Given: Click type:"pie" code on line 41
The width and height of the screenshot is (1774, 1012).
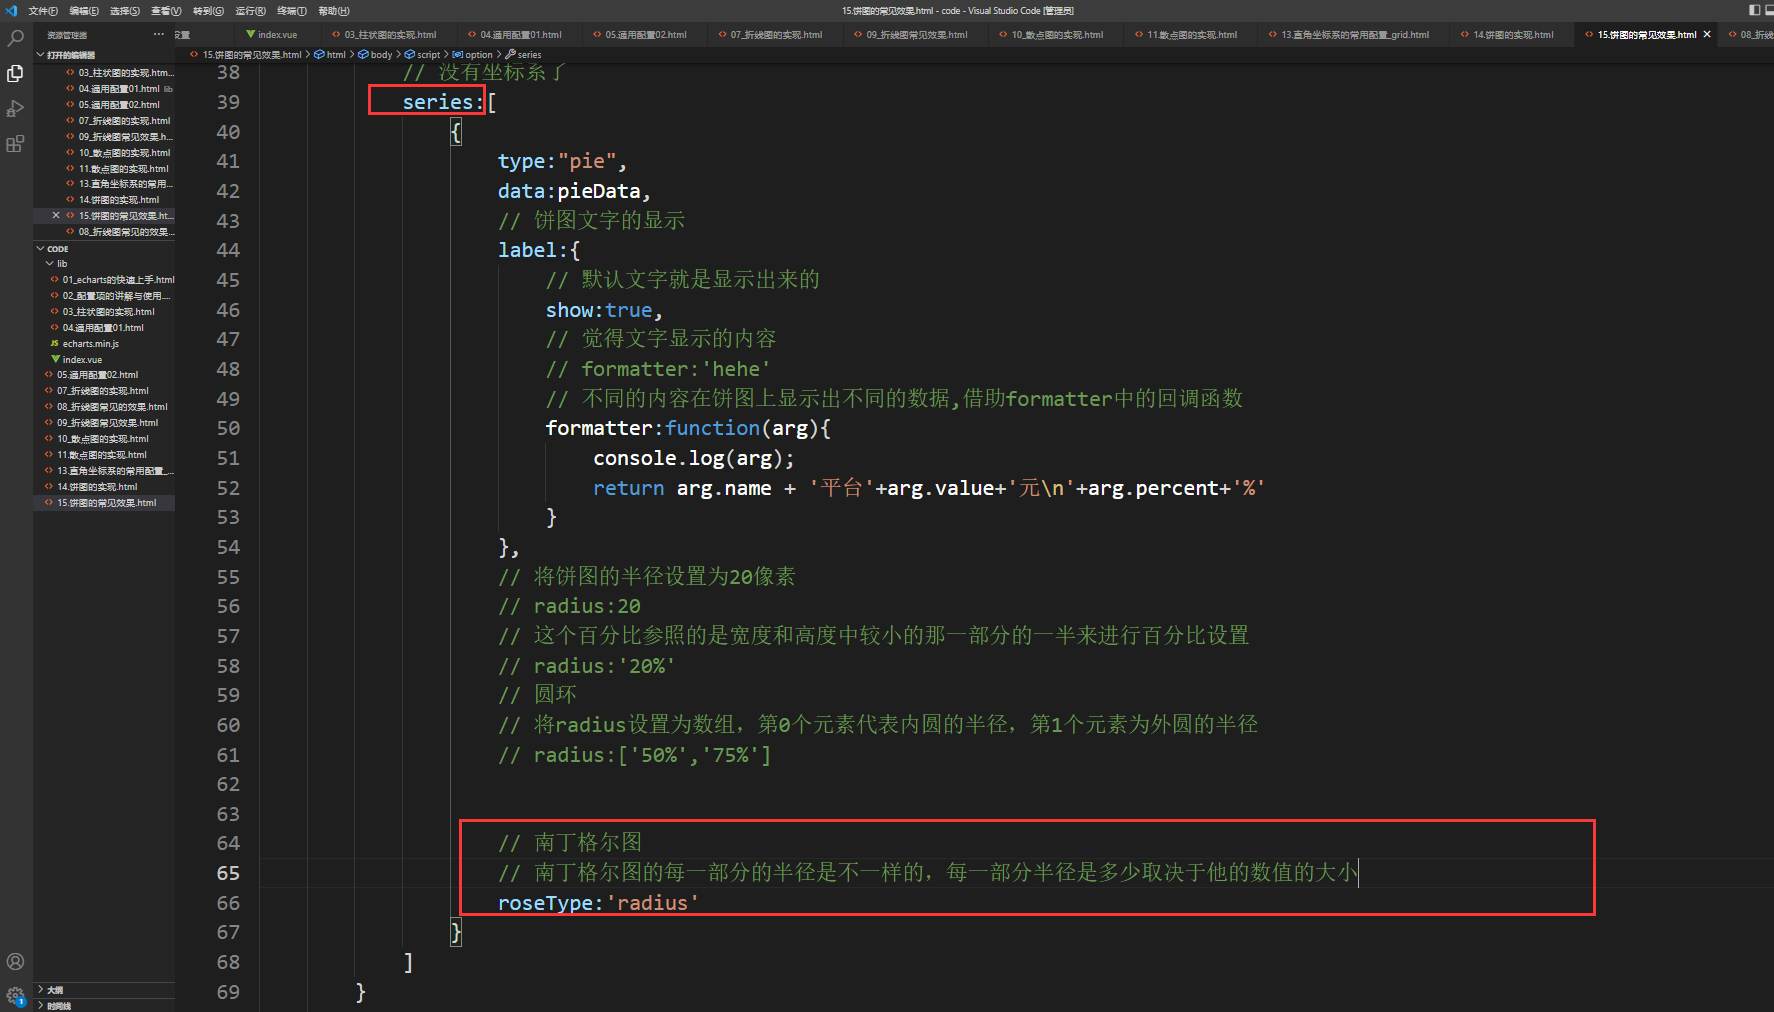Looking at the screenshot, I should click(x=562, y=161).
